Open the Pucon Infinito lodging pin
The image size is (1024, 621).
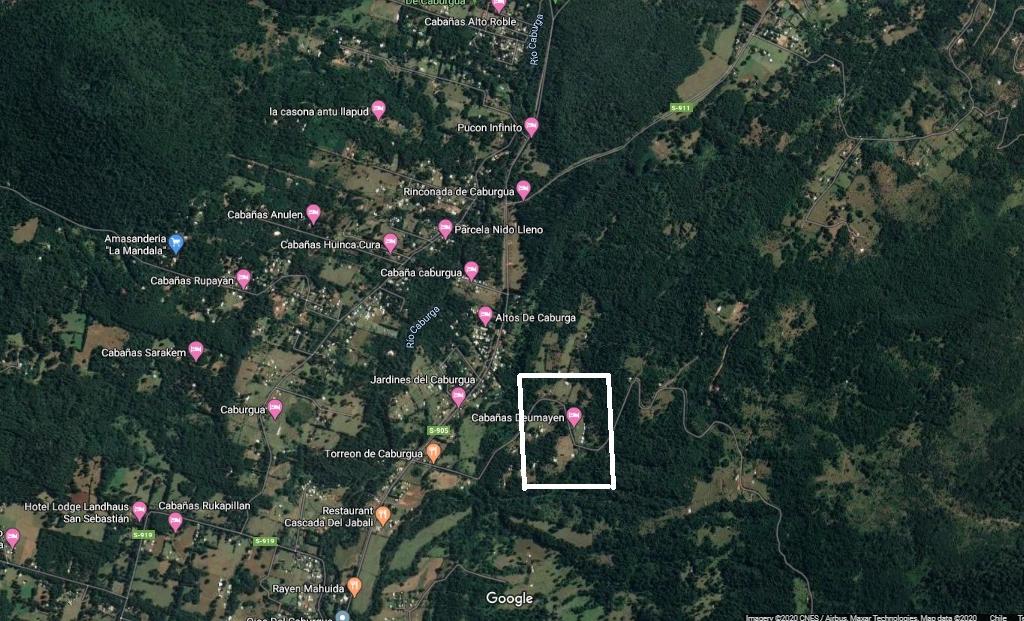pyautogui.click(x=532, y=127)
